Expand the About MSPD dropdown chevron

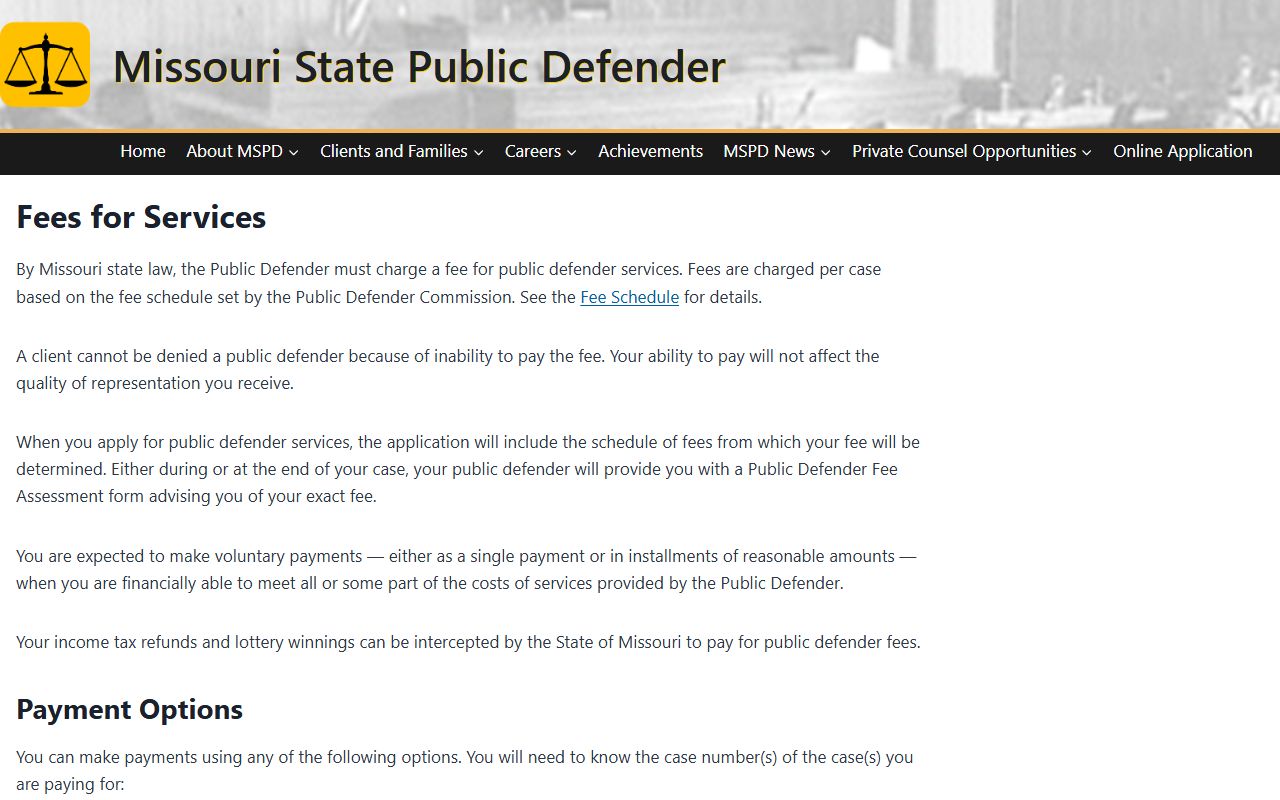click(x=293, y=152)
